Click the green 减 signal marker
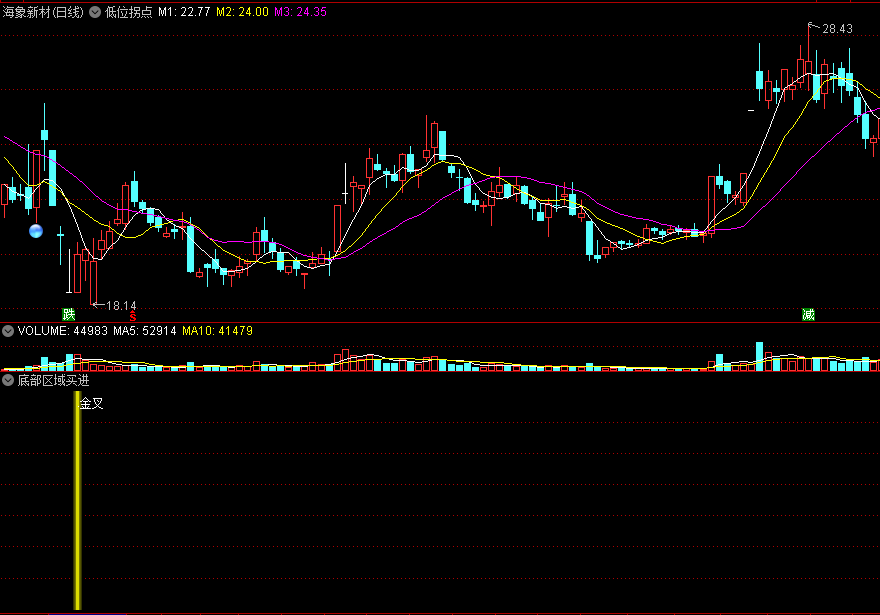The height and width of the screenshot is (615, 880). tap(808, 314)
